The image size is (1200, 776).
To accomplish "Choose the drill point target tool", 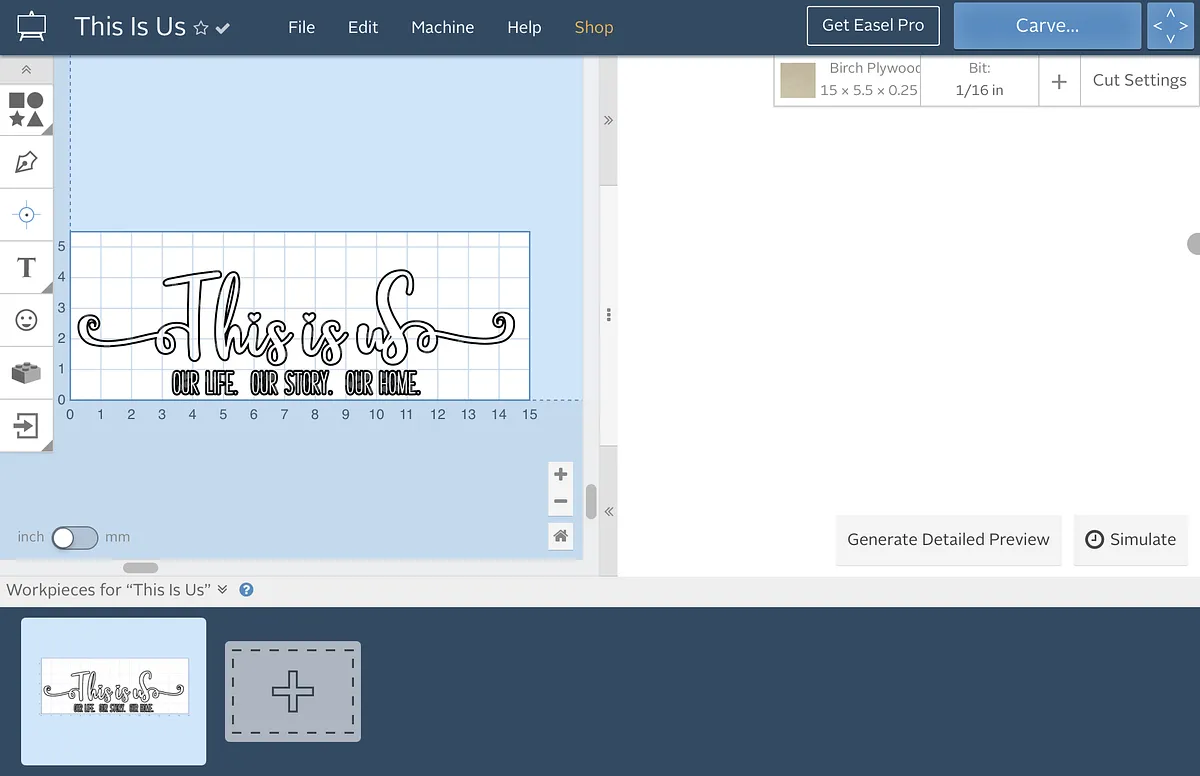I will coord(26,215).
